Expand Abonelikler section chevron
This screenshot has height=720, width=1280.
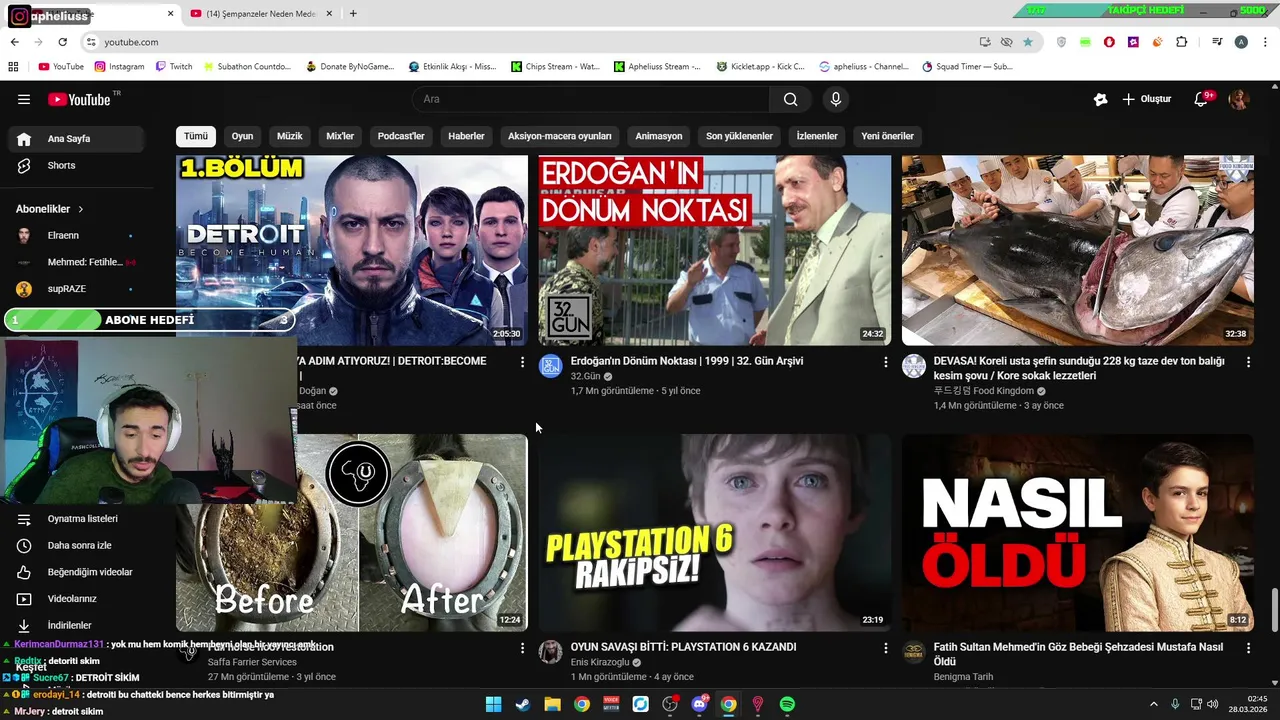(x=80, y=209)
